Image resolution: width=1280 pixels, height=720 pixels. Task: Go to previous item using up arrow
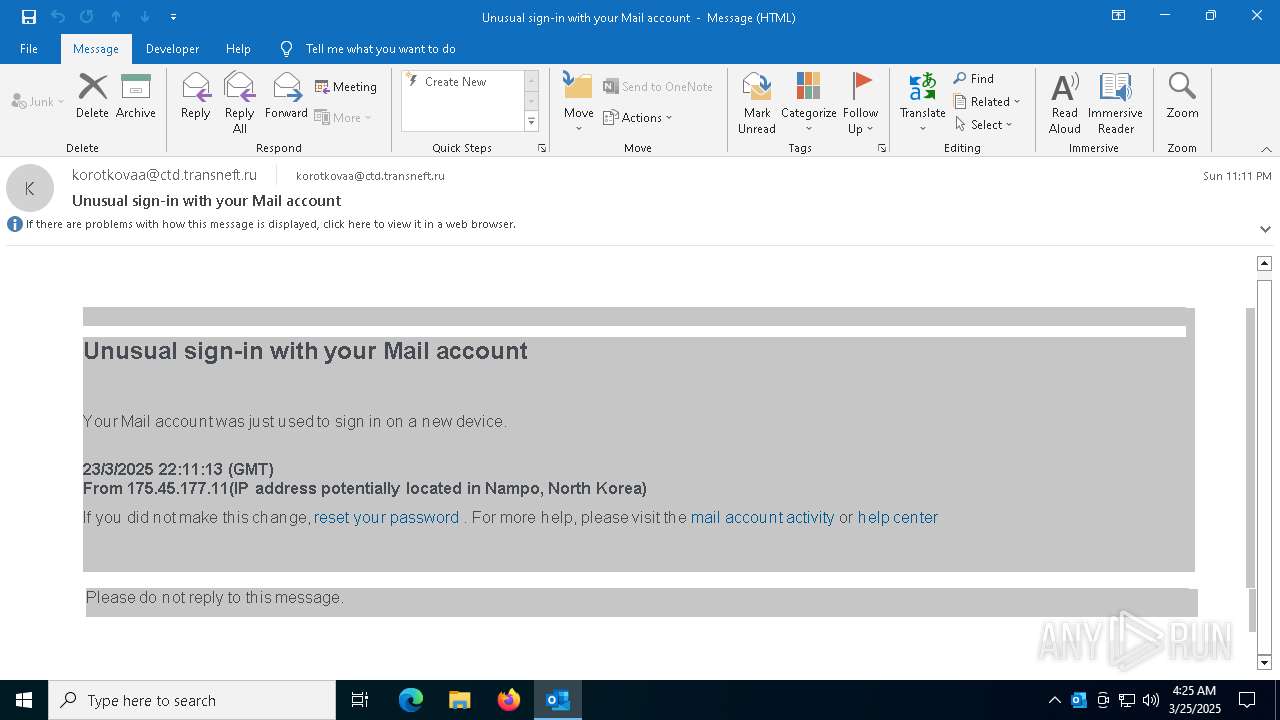point(116,17)
